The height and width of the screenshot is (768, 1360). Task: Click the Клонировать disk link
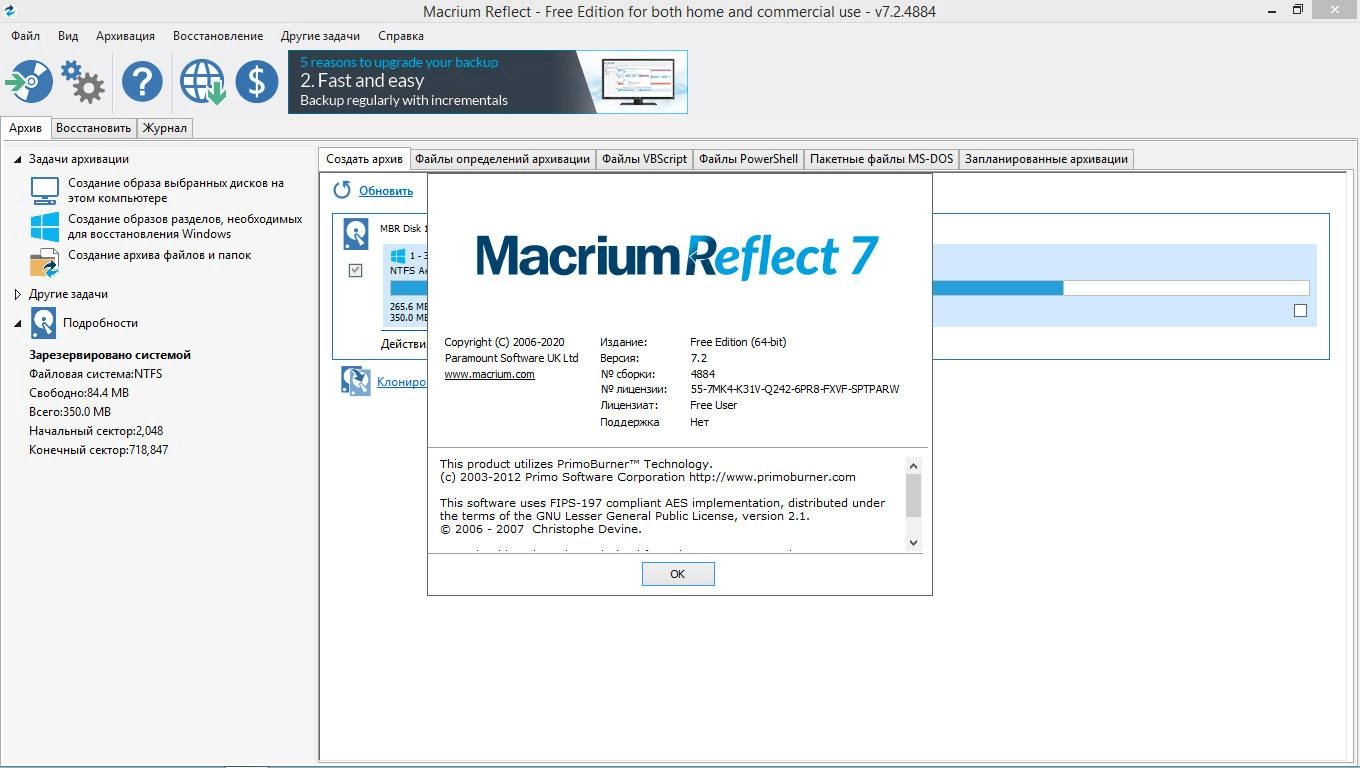(x=401, y=381)
